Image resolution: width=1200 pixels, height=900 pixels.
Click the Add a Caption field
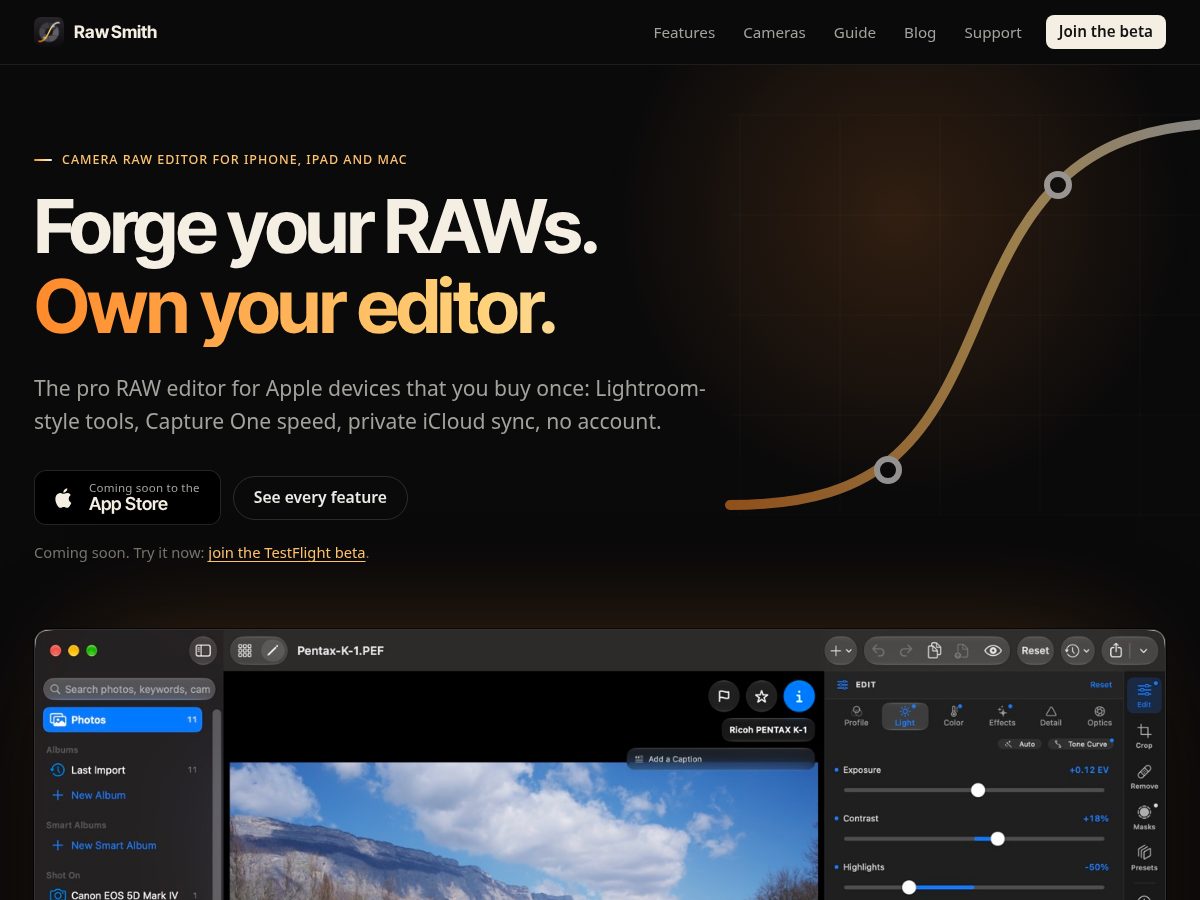721,759
